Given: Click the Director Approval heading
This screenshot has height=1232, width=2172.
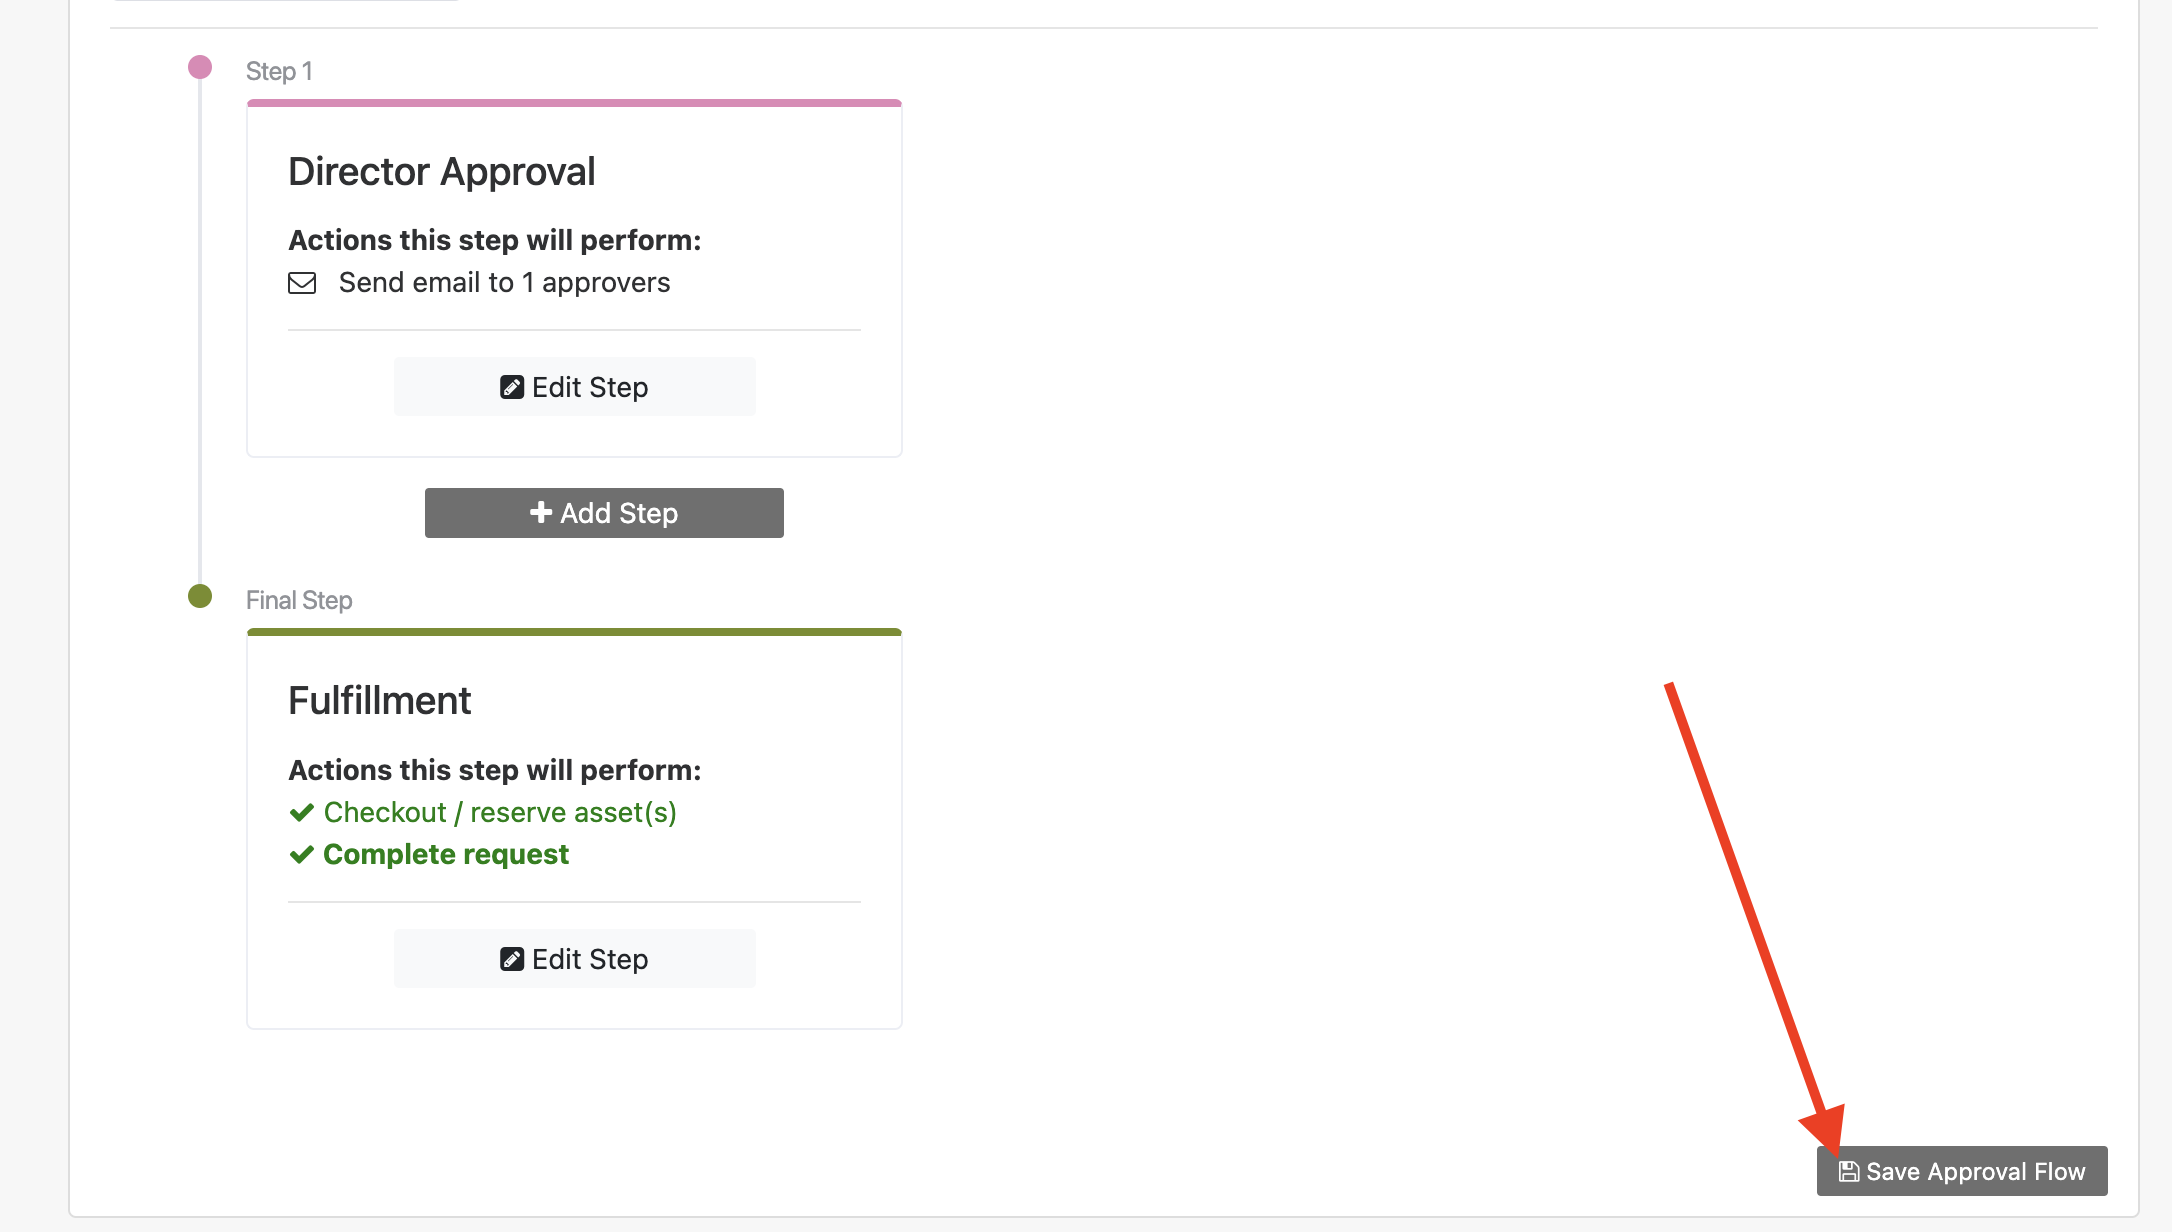Looking at the screenshot, I should 442,171.
